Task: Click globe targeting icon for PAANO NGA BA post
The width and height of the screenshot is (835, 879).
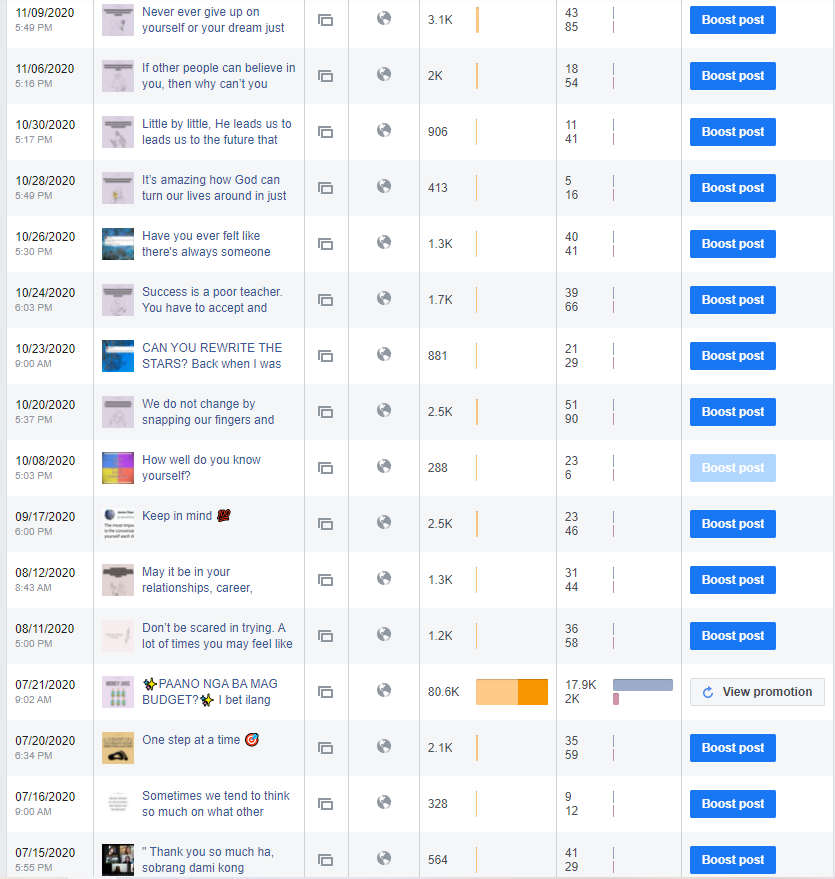Action: [x=383, y=691]
